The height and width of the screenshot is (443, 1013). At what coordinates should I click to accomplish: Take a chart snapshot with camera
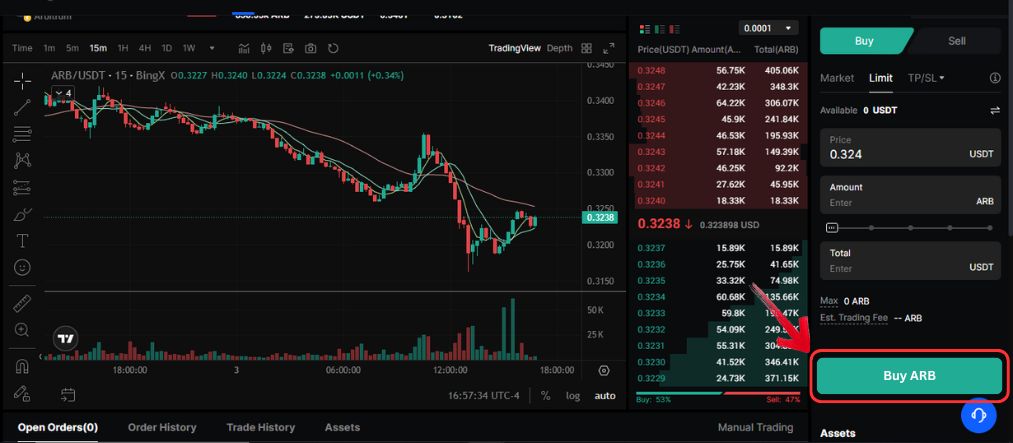click(311, 48)
